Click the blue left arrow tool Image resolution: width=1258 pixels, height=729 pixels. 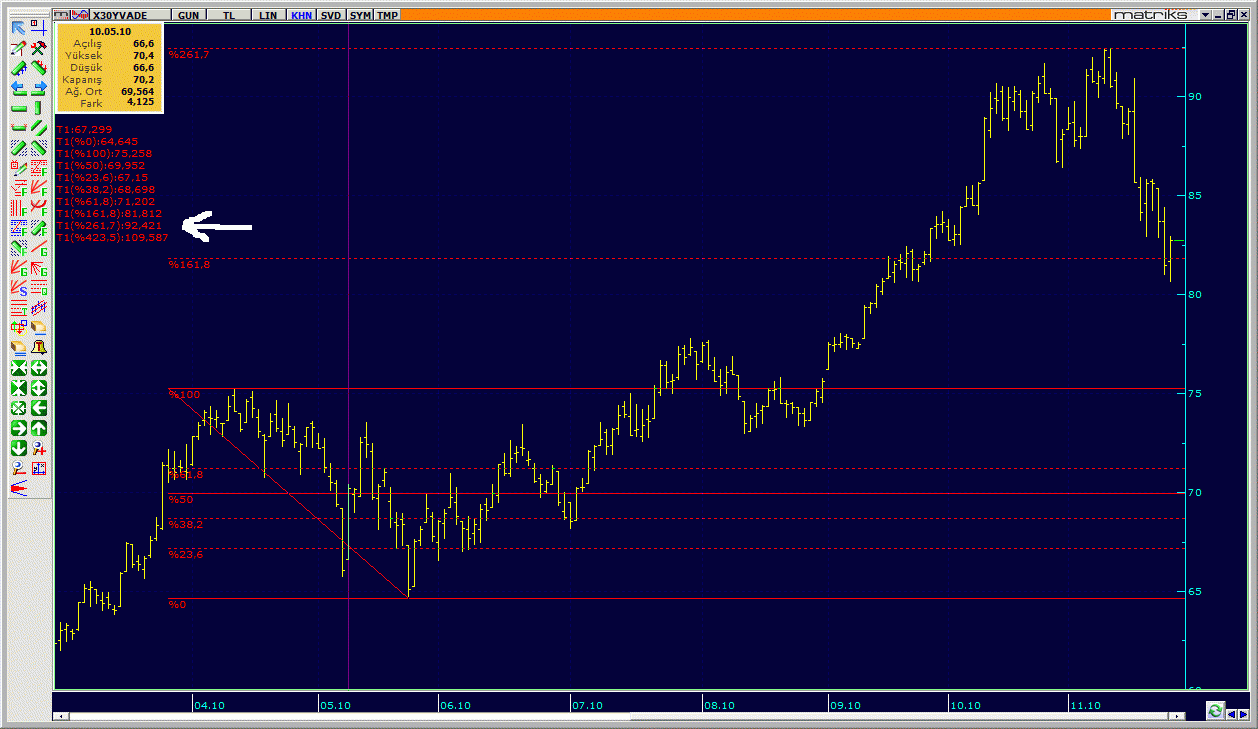pyautogui.click(x=18, y=88)
